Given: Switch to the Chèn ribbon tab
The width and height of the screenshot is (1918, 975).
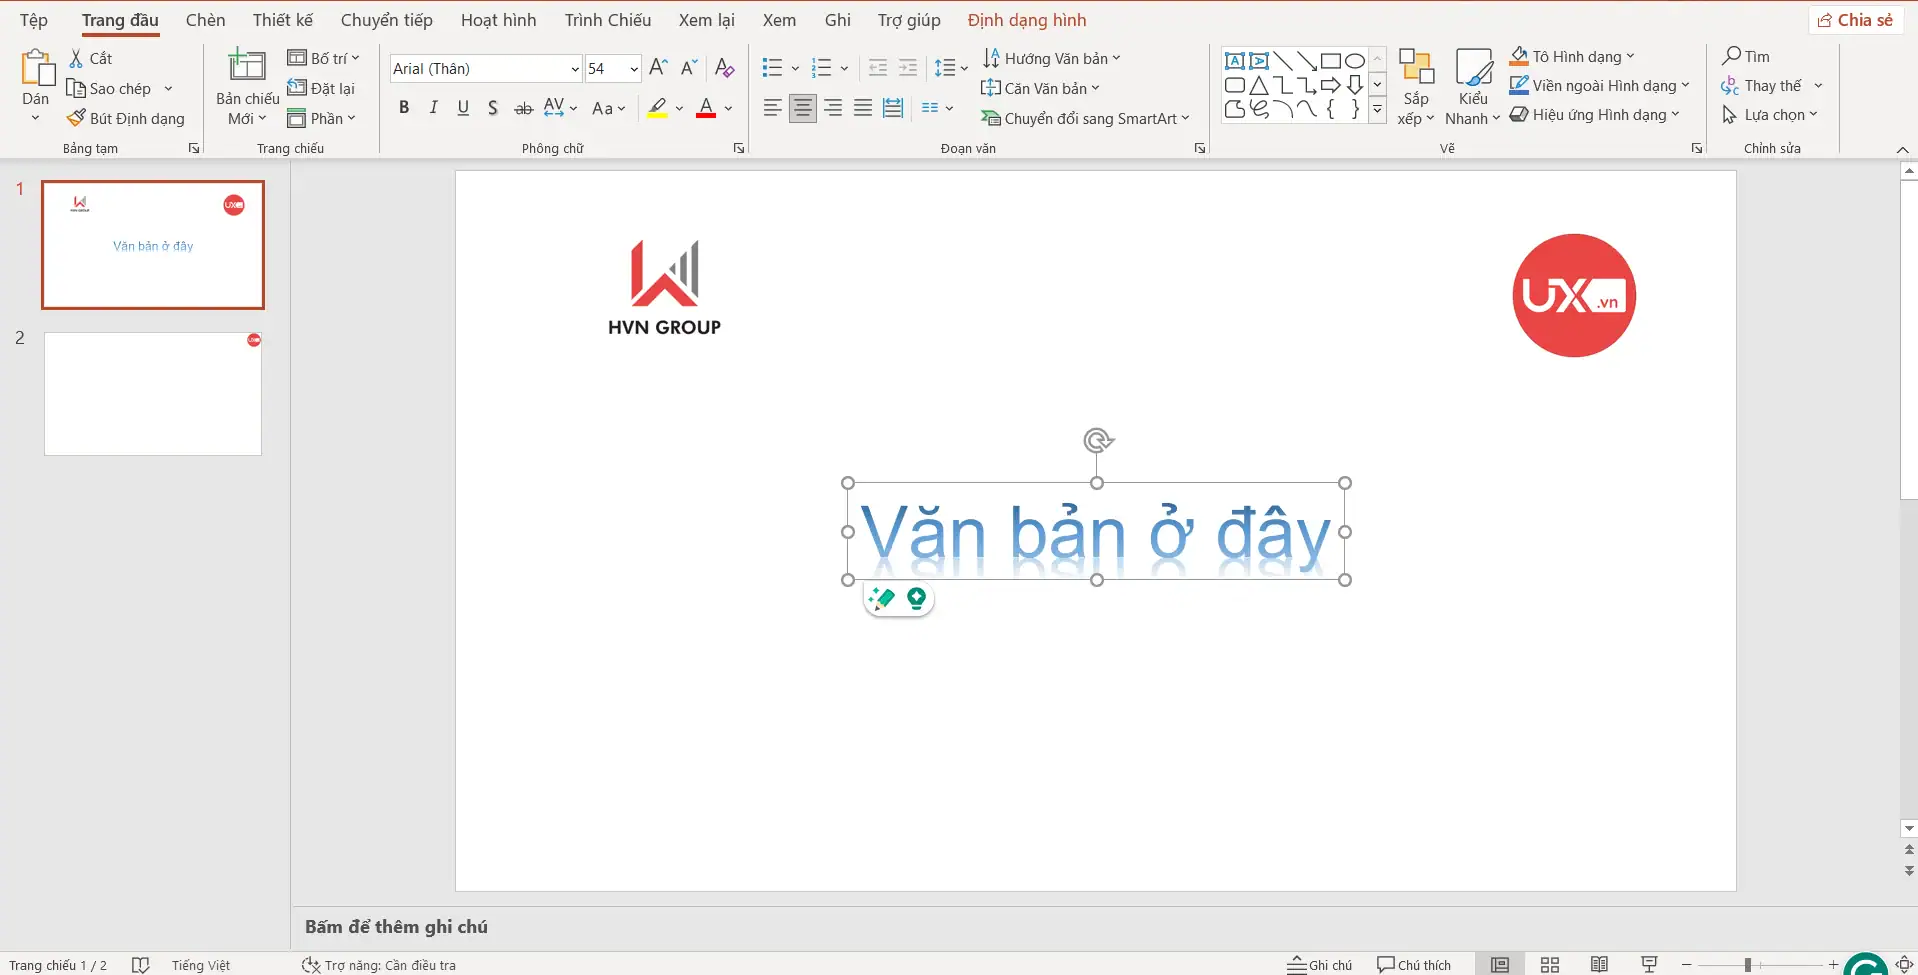Looking at the screenshot, I should (x=205, y=19).
